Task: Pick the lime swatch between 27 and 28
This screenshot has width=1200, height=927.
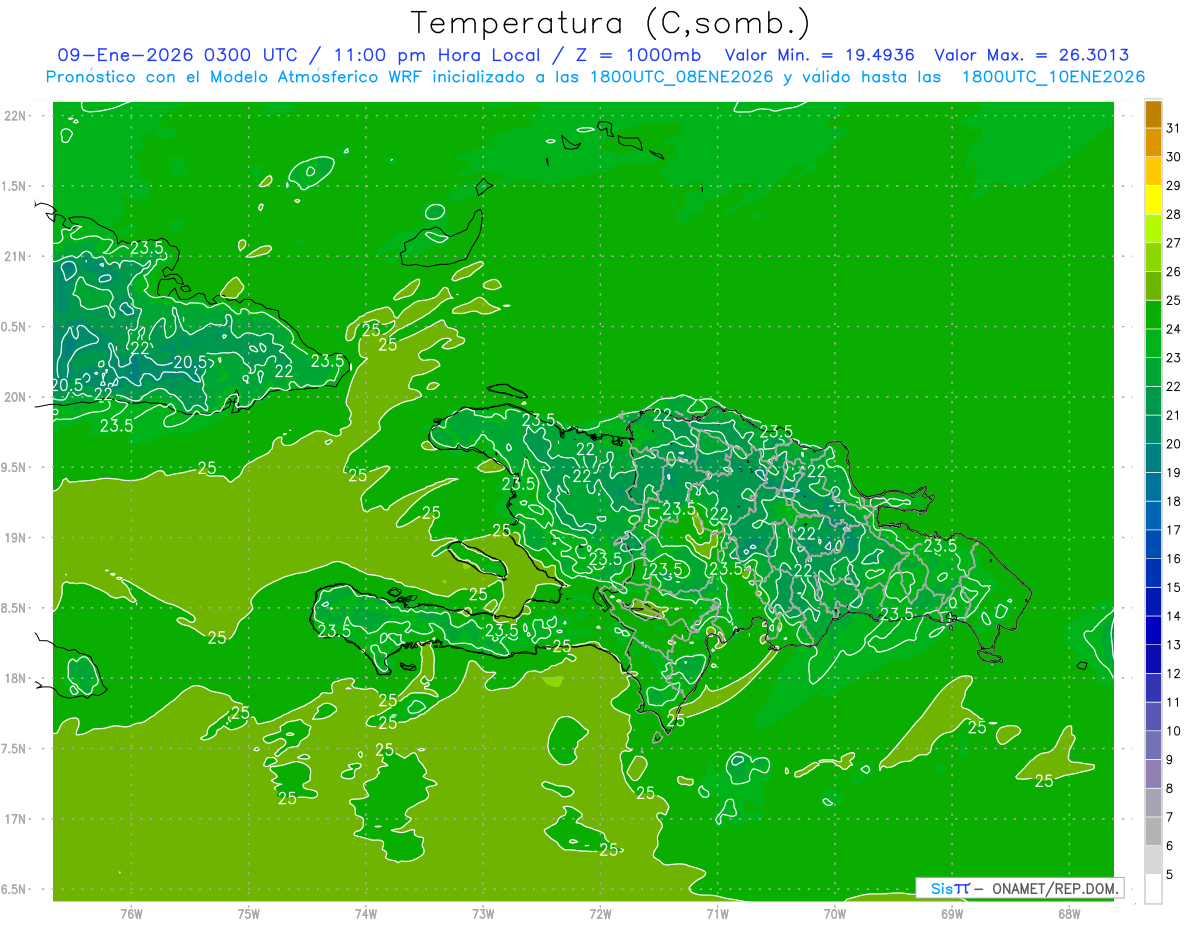Action: pyautogui.click(x=1153, y=229)
